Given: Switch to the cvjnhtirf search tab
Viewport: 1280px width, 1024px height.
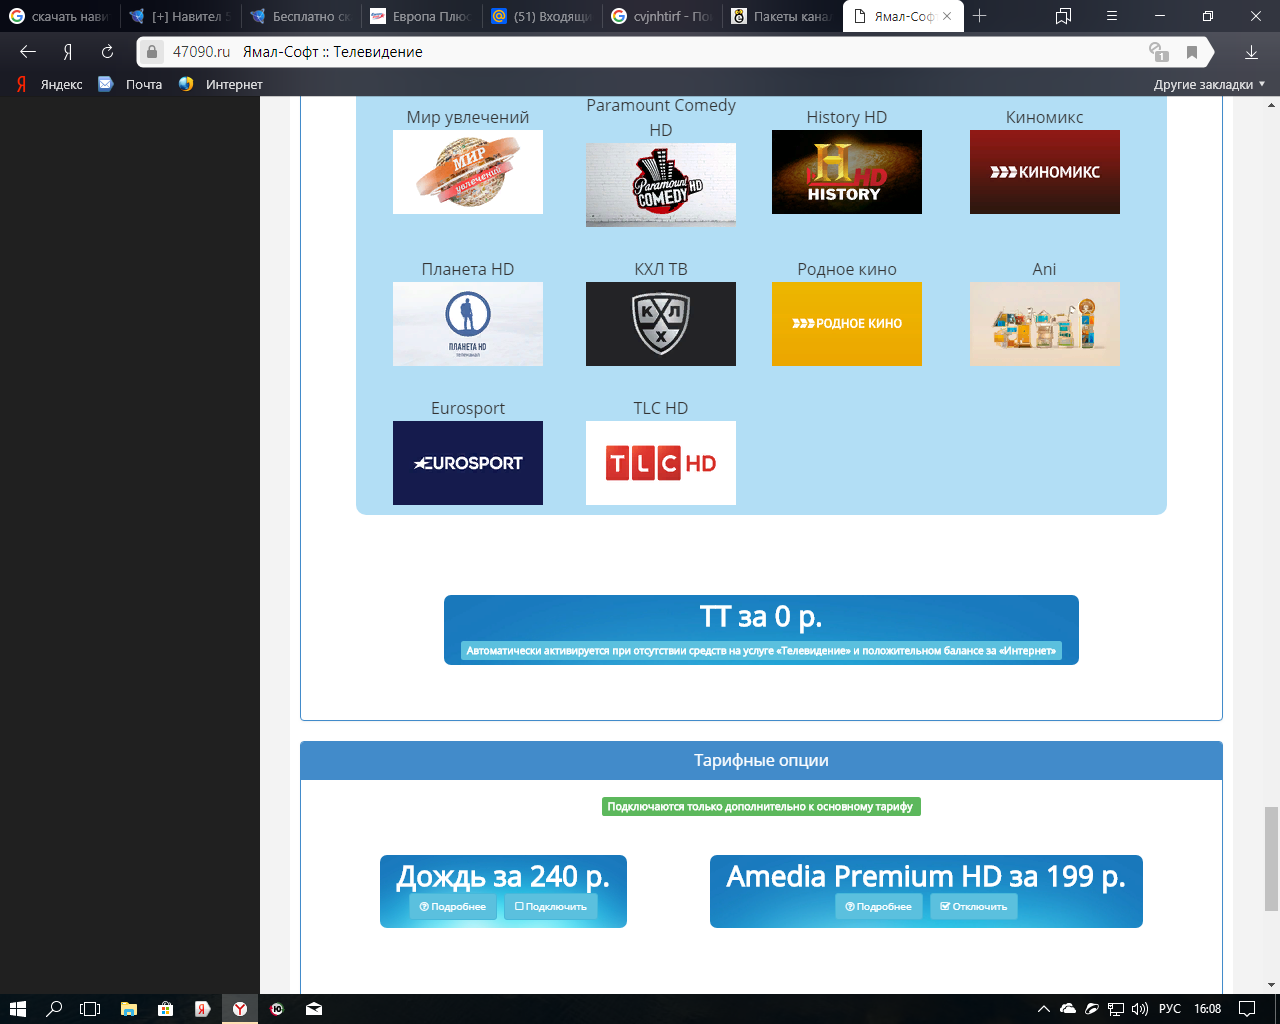Looking at the screenshot, I should point(661,16).
